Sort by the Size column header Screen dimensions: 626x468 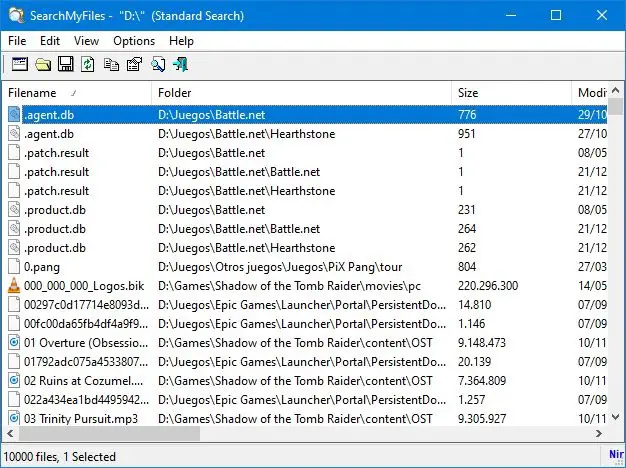tap(511, 93)
